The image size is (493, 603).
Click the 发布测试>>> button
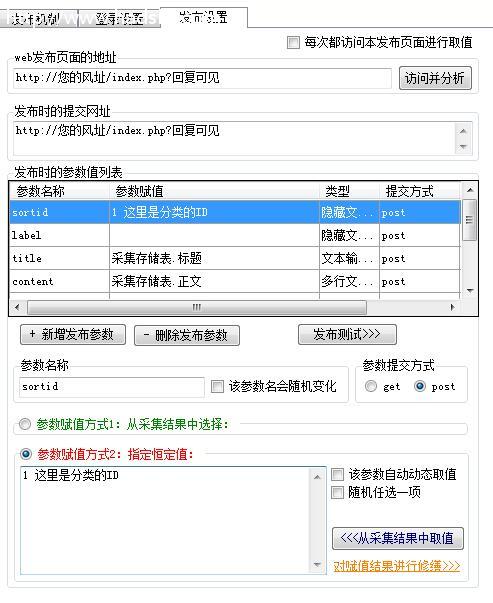coord(347,335)
